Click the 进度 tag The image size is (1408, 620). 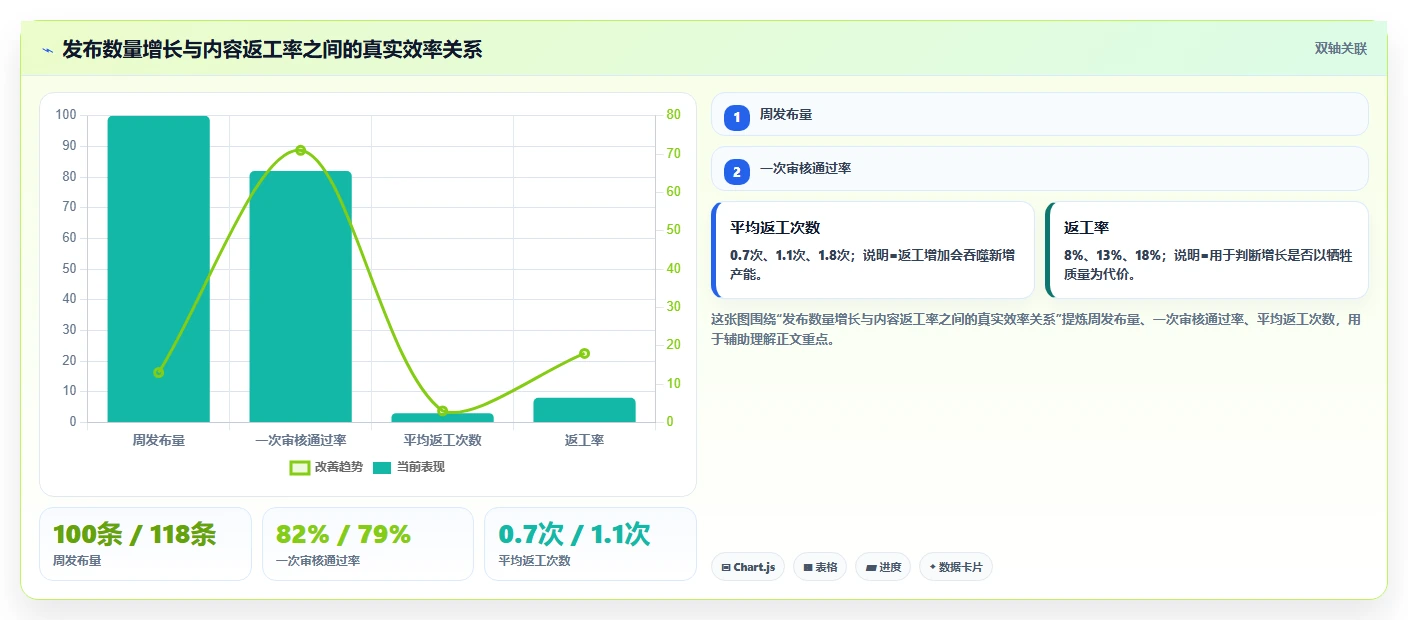click(883, 567)
